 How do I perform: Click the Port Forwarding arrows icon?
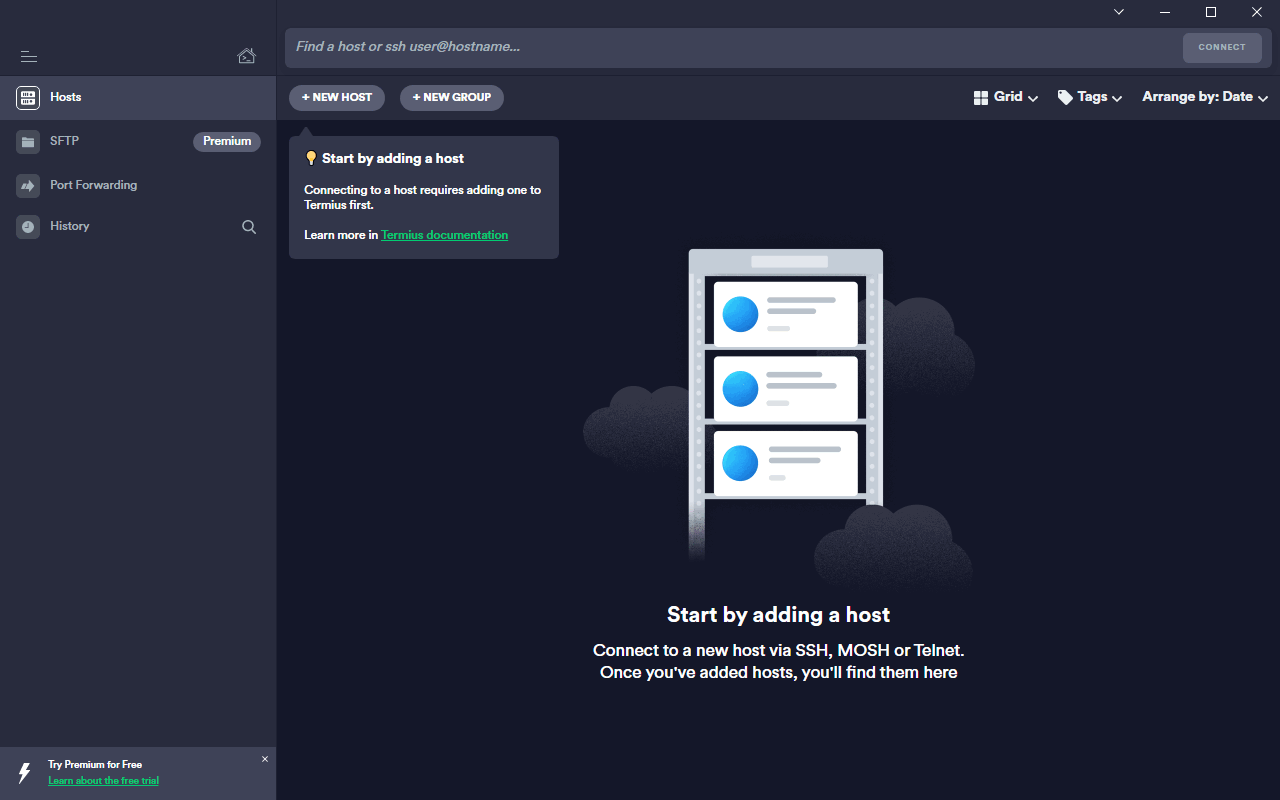coord(28,186)
